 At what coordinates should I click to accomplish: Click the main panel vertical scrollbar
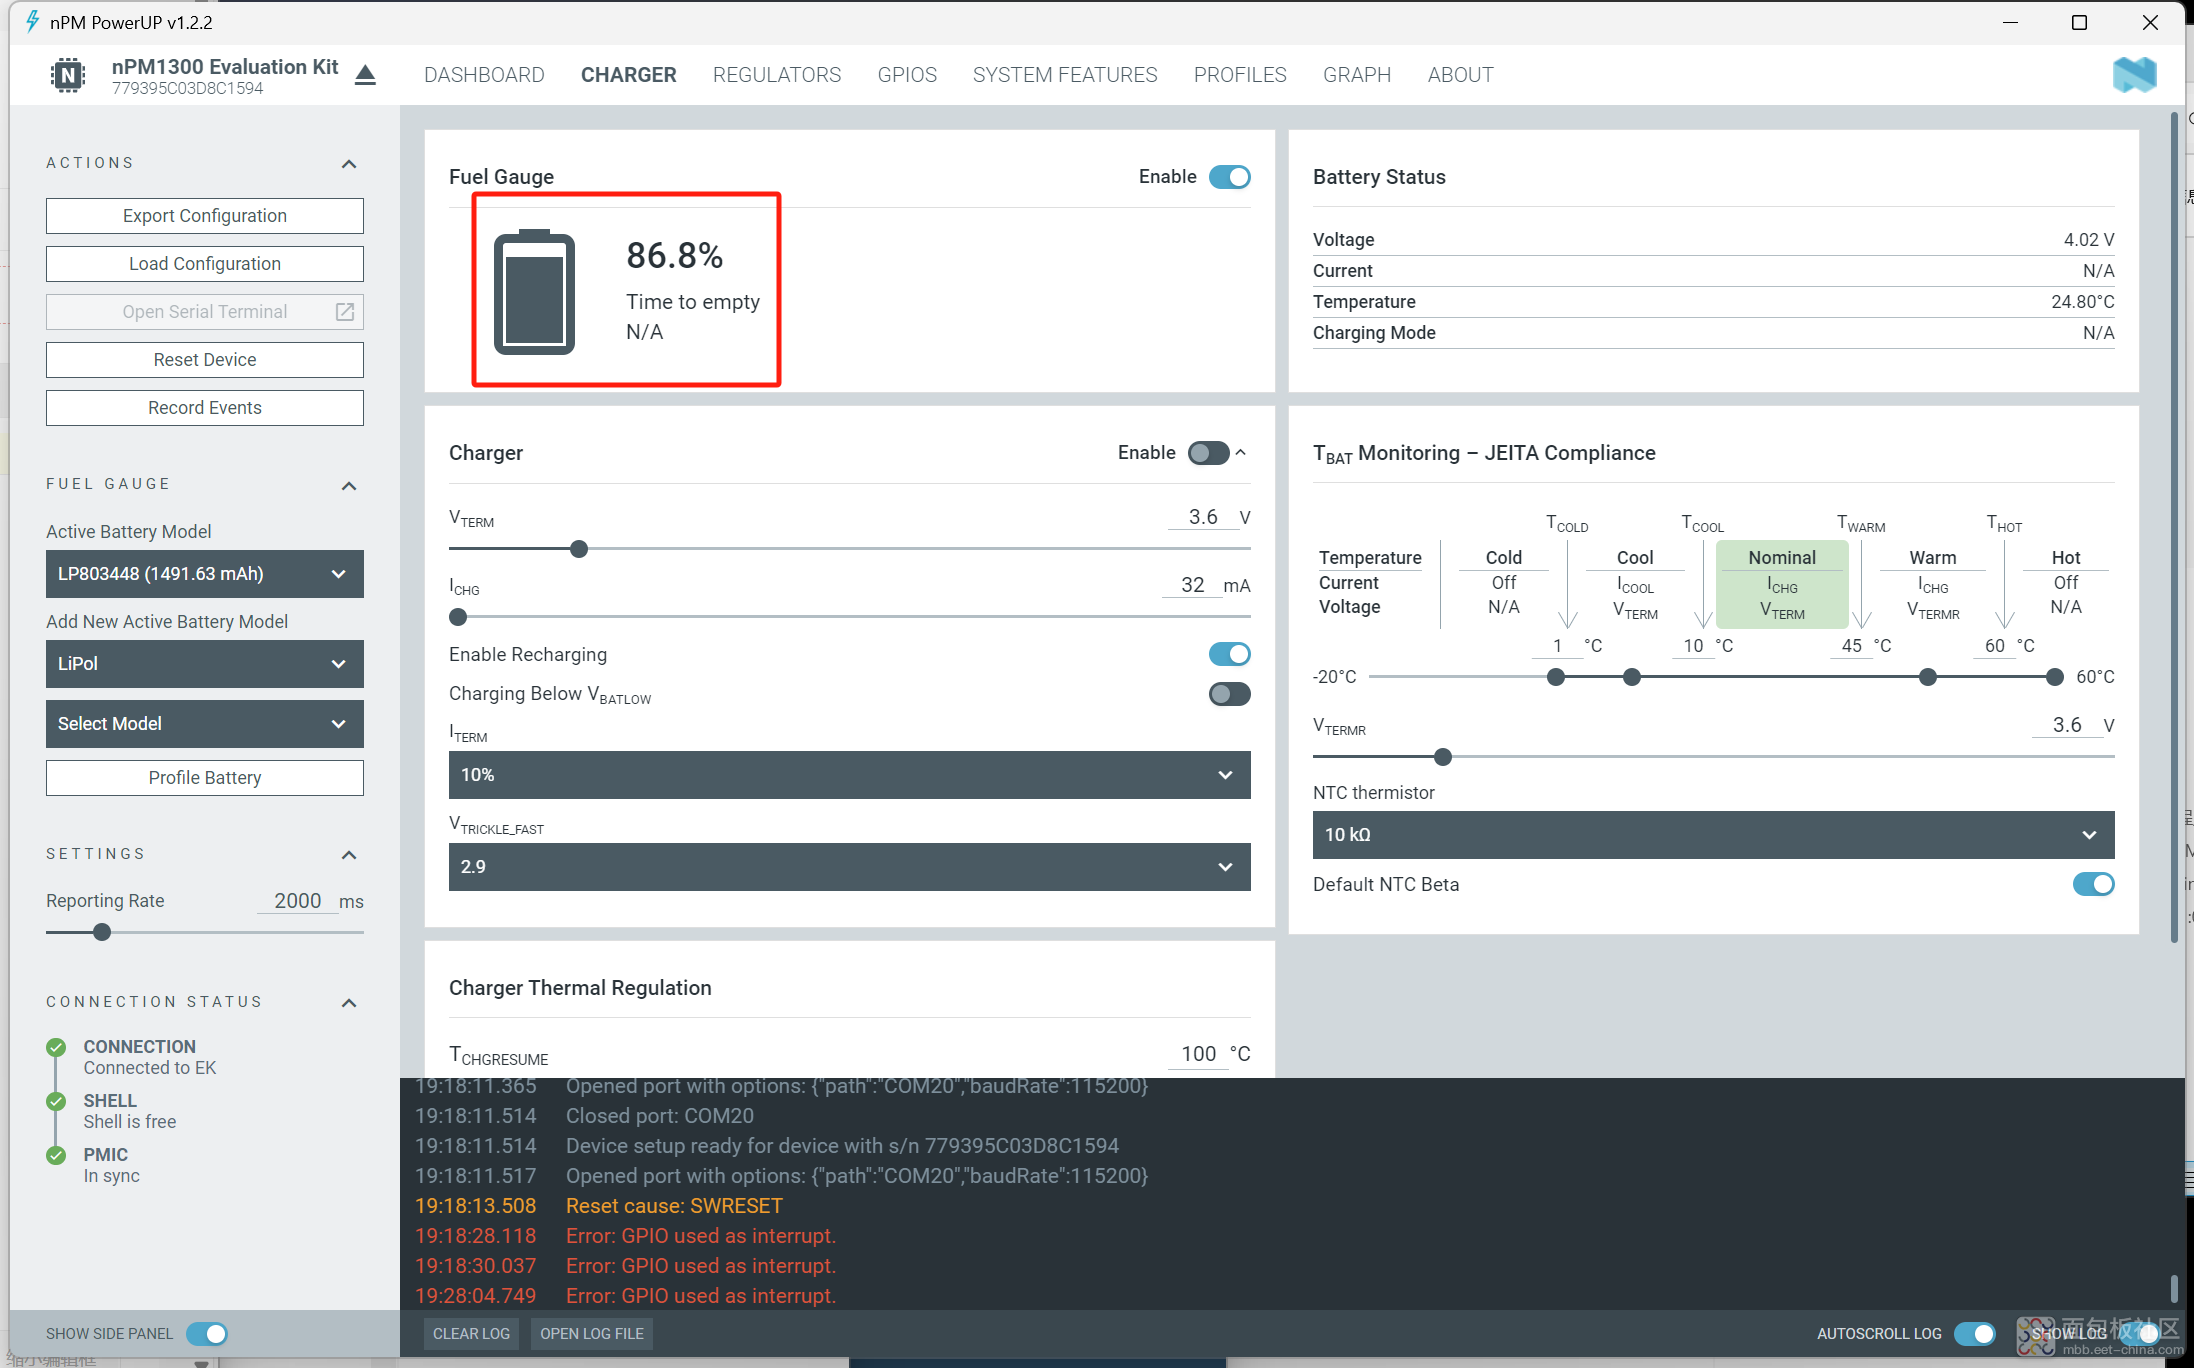(x=2174, y=528)
